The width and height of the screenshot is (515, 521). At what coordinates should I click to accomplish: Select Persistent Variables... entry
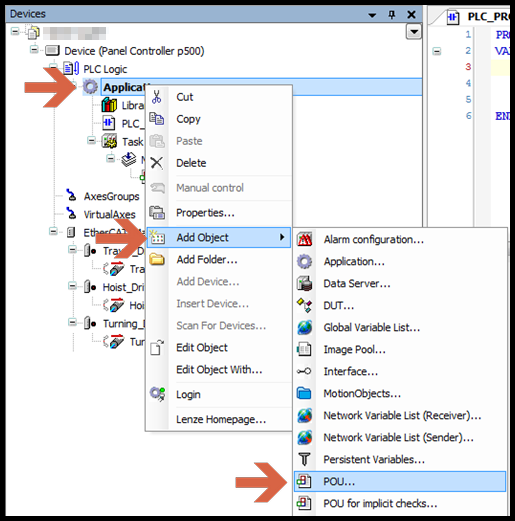400,459
